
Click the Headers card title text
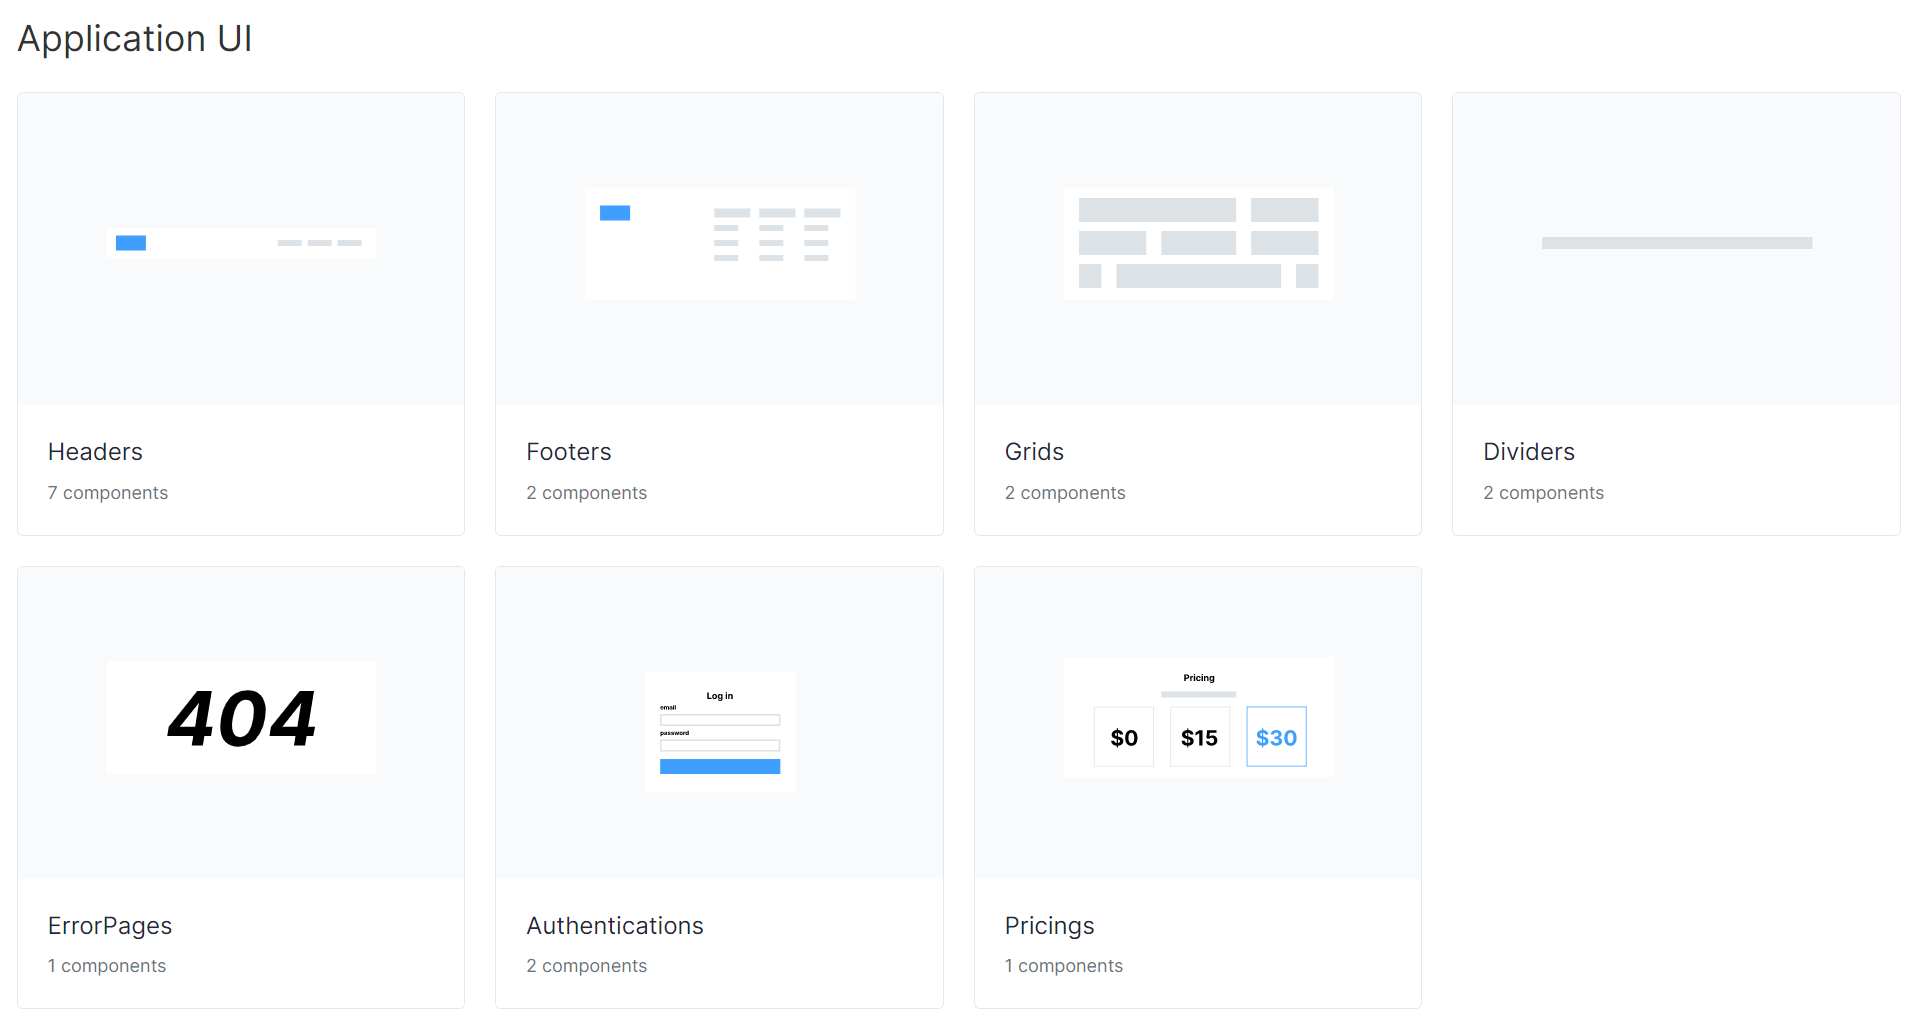[x=95, y=451]
